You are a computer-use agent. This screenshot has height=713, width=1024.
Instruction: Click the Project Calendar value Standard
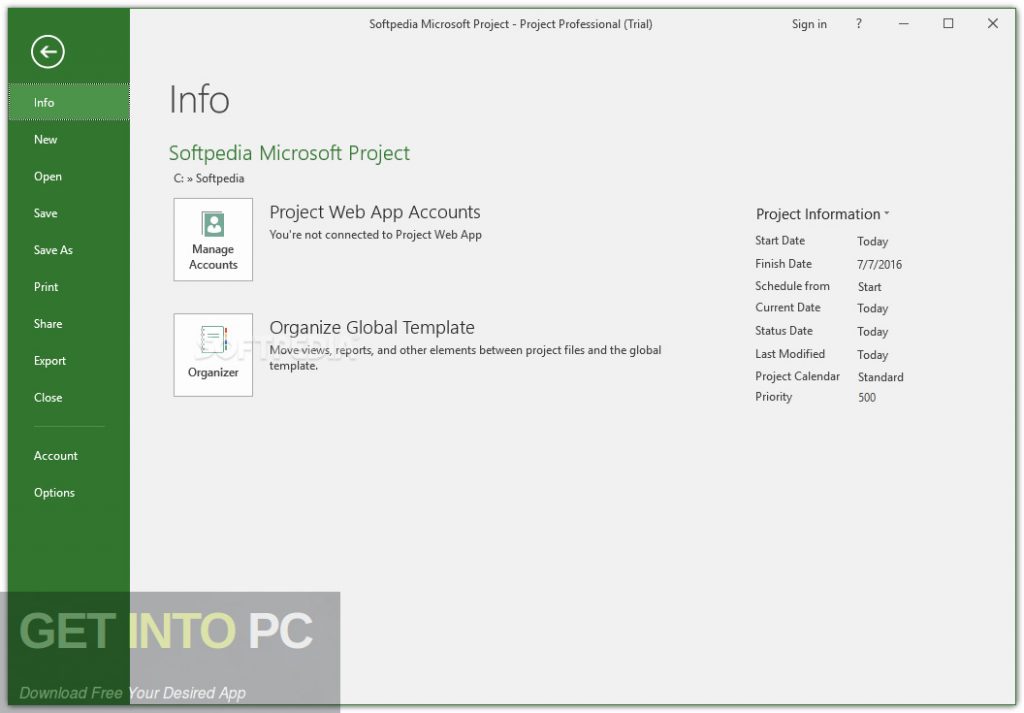pos(880,377)
